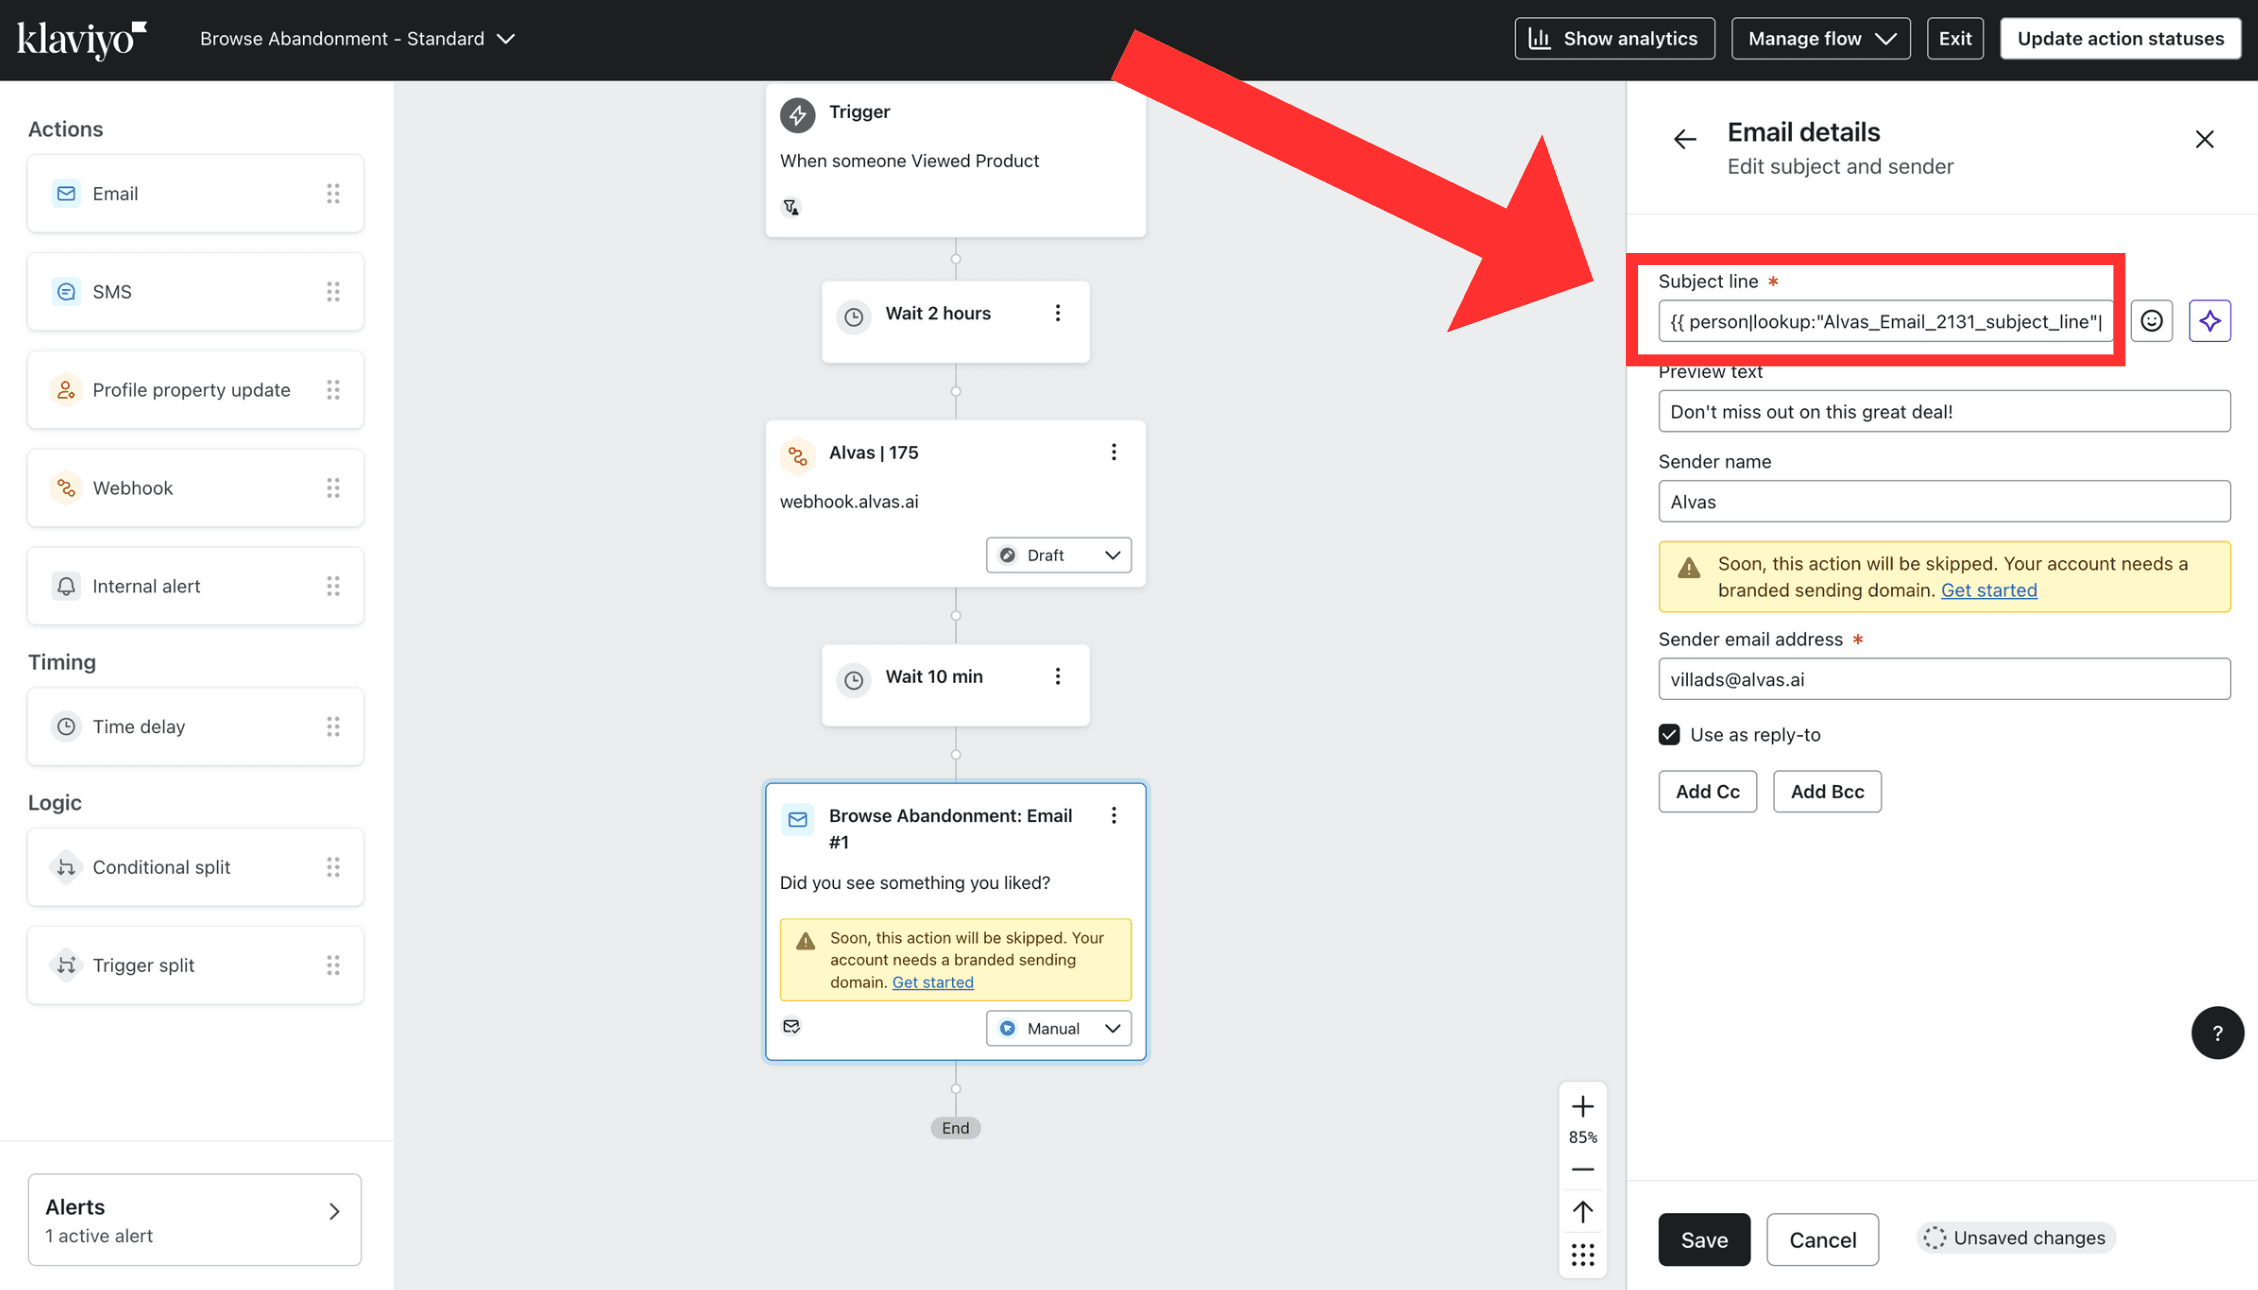Zoom out on the flow canvas
The width and height of the screenshot is (2258, 1290).
(x=1582, y=1169)
